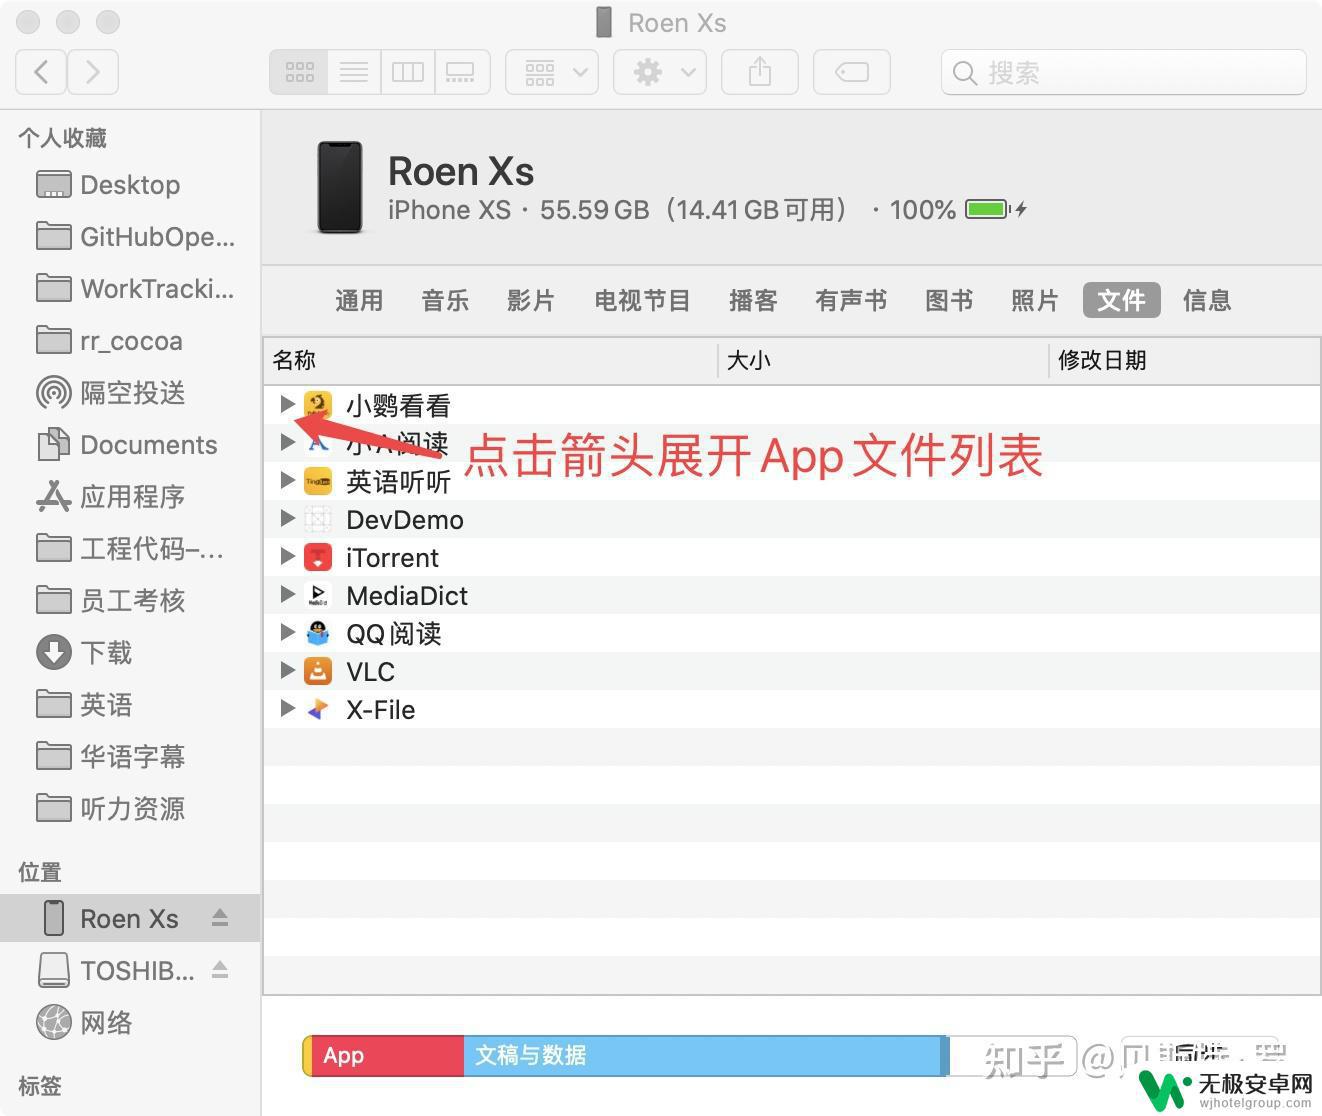Screen dimensions: 1322x1116
Task: Switch to the 图书 tab
Action: click(949, 300)
